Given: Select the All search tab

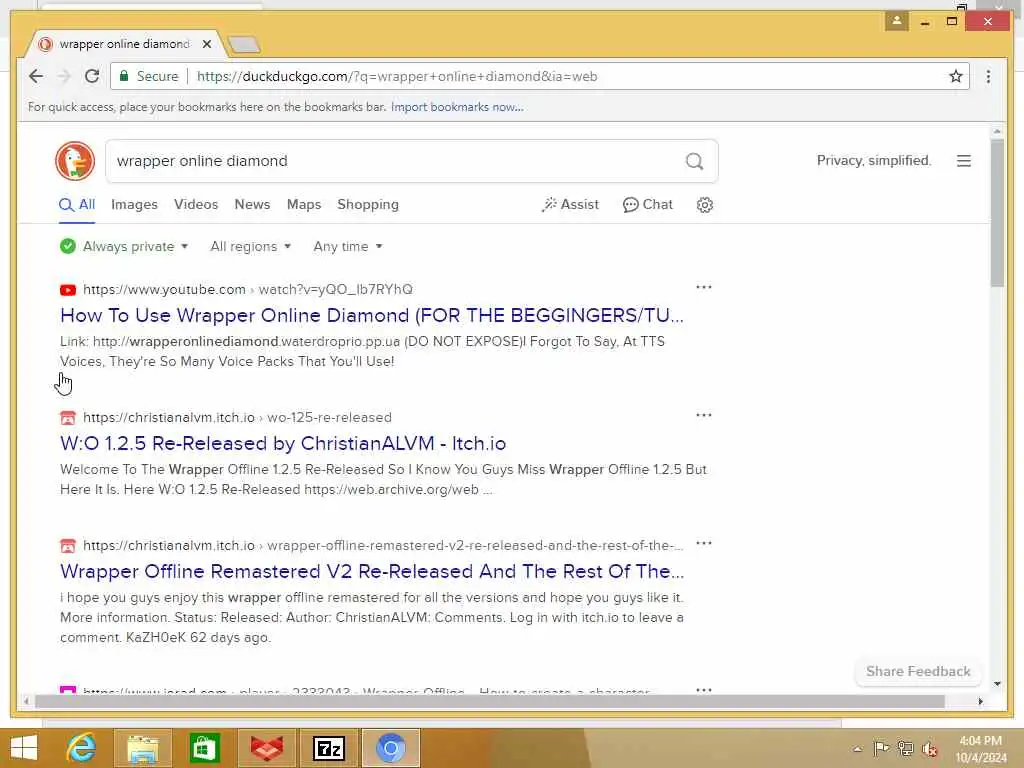Looking at the screenshot, I should pos(77,204).
